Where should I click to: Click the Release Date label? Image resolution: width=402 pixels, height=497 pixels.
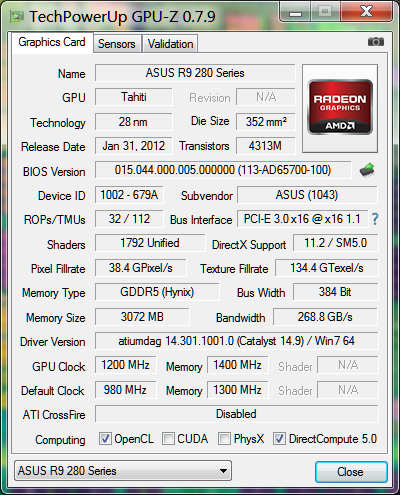53,147
